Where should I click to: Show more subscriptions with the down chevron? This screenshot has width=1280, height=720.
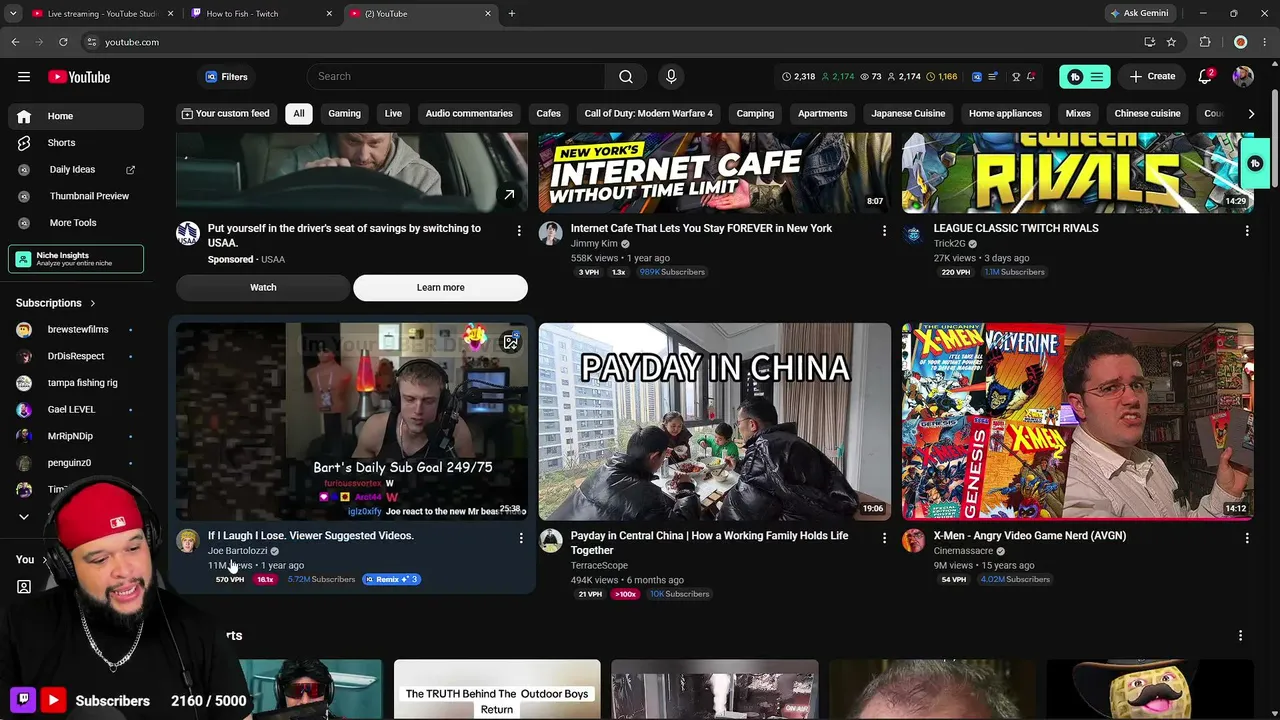tap(24, 517)
